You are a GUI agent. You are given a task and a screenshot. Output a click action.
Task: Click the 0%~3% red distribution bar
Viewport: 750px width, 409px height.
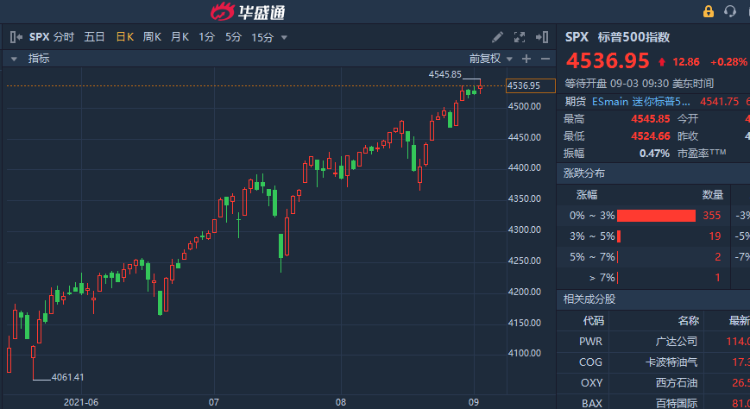coord(656,215)
